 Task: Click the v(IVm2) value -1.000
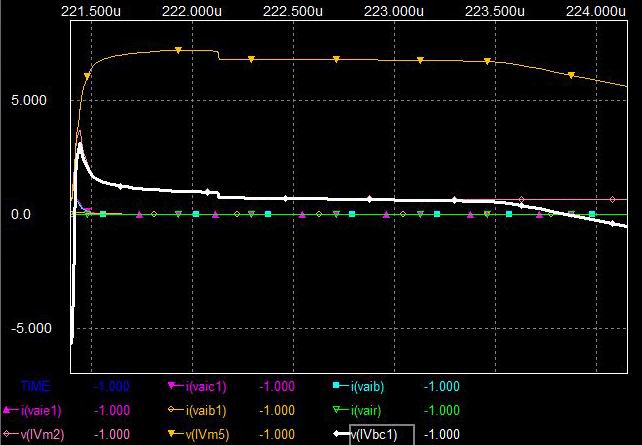[112, 435]
